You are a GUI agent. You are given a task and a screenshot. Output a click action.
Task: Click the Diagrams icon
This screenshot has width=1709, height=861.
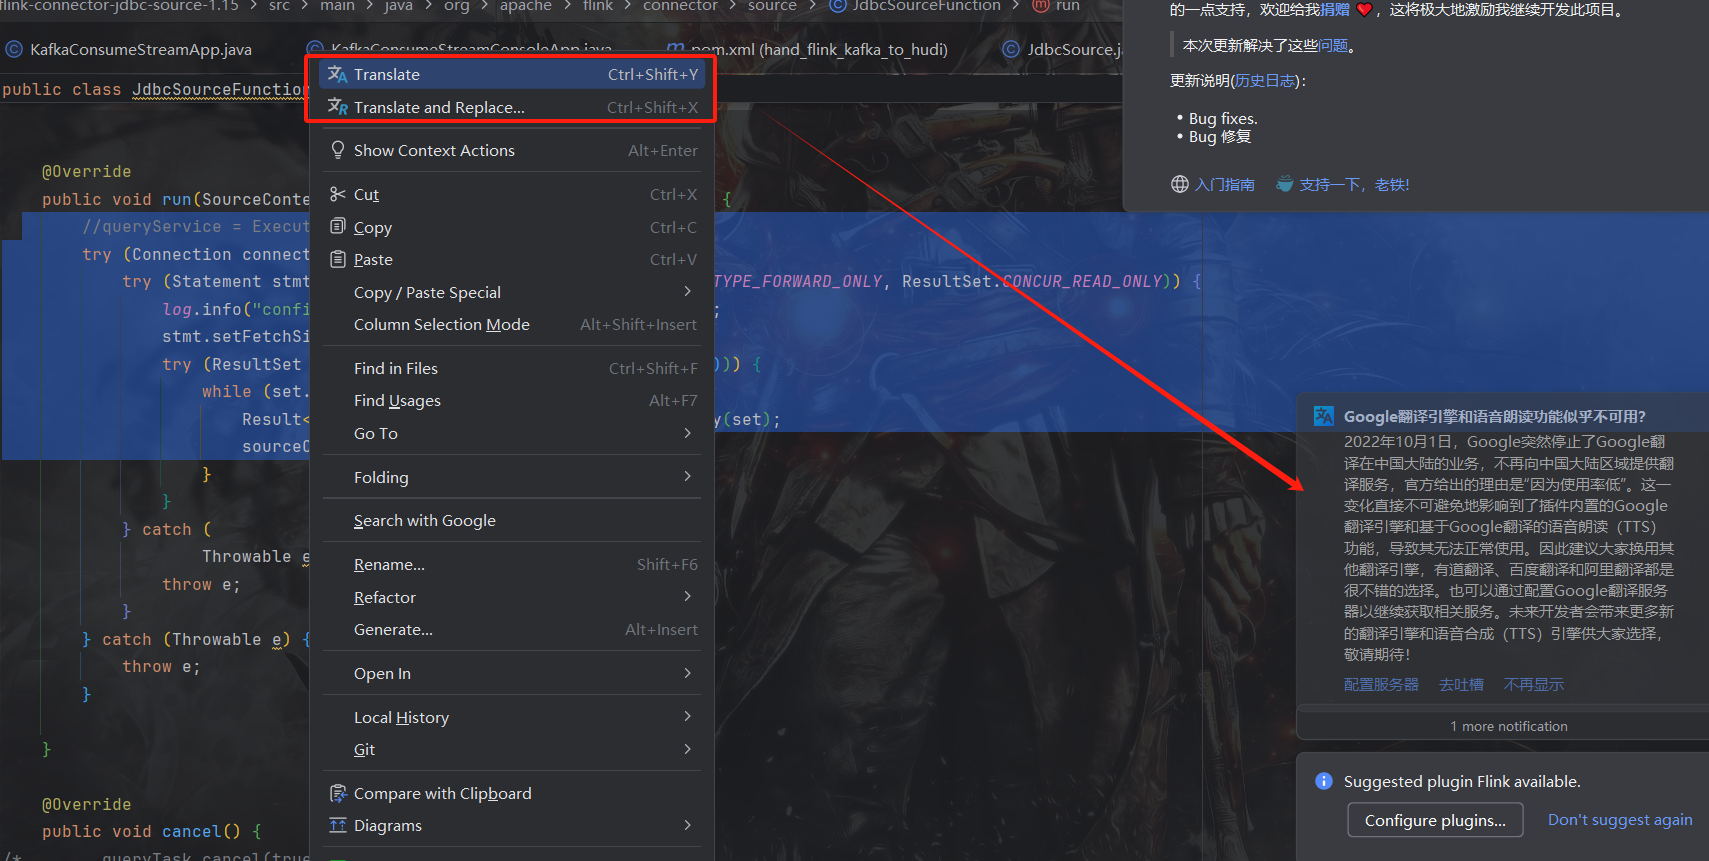338,825
